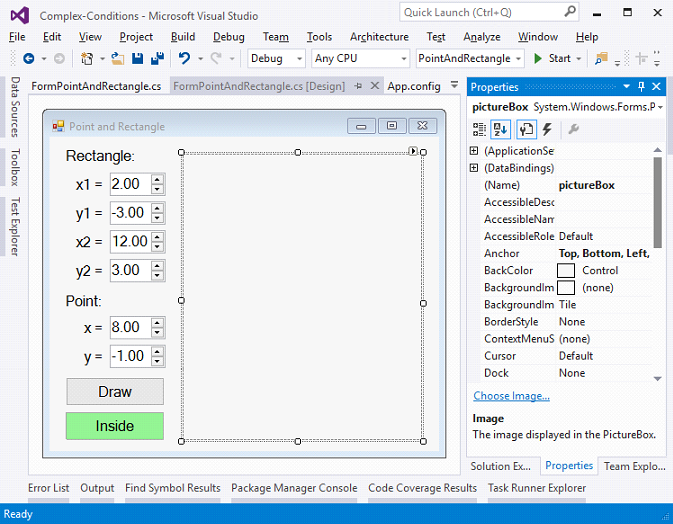
Task: Click the New Project toolbar icon
Action: pyautogui.click(x=87, y=58)
